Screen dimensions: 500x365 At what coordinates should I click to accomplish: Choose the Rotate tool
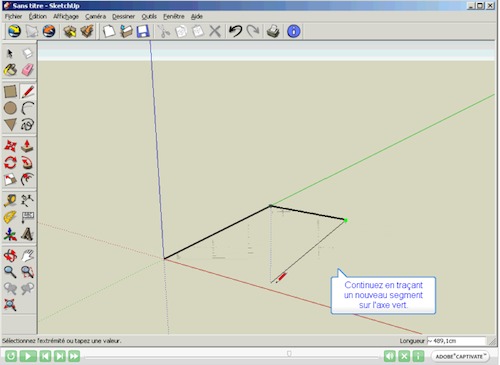[10, 163]
